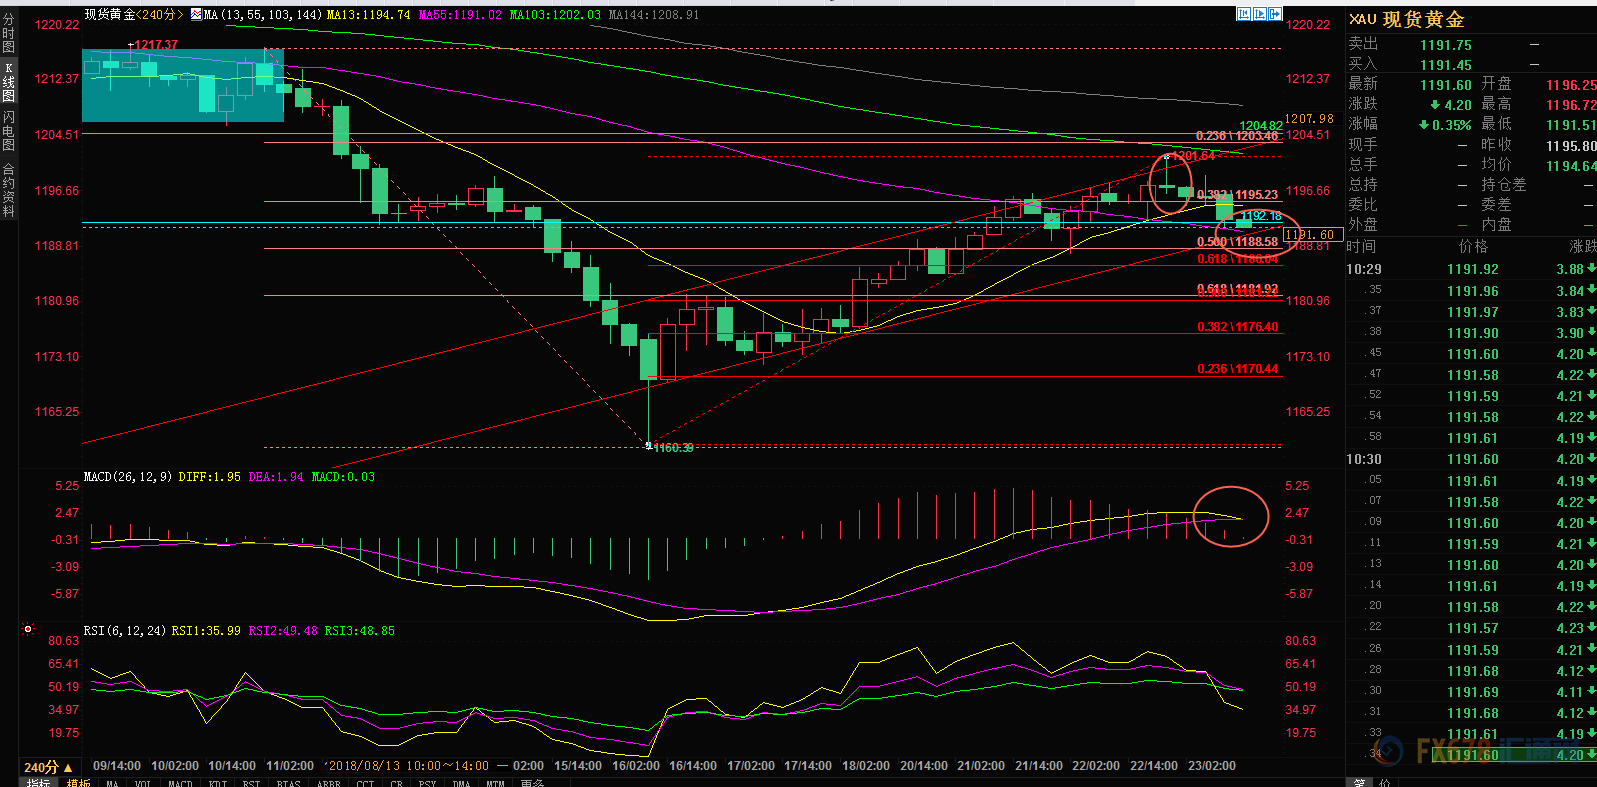Image resolution: width=1597 pixels, height=787 pixels.
Task: Choose the MACD indicator tab
Action: [x=180, y=783]
